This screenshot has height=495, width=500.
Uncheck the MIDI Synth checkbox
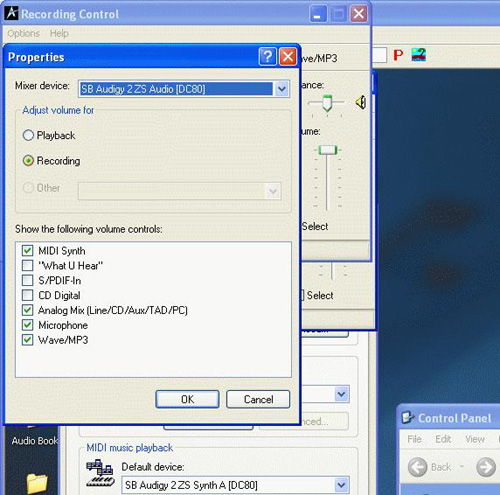tap(27, 251)
